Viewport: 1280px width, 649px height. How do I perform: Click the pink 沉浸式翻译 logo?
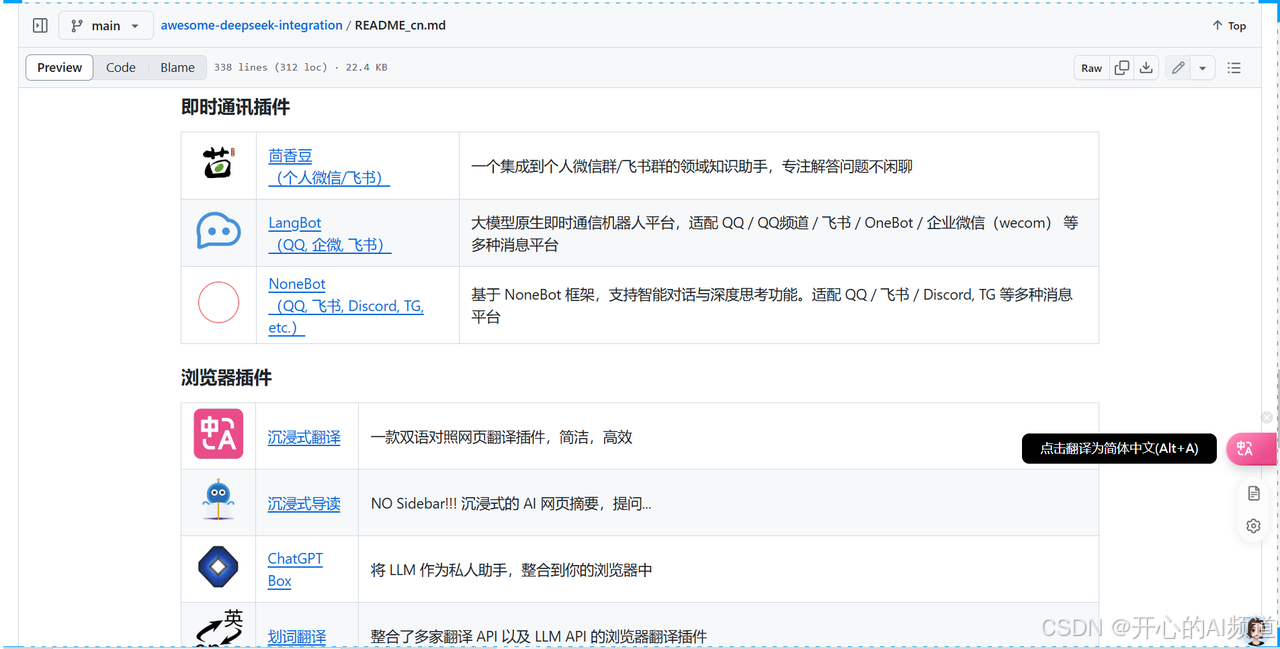pos(218,435)
